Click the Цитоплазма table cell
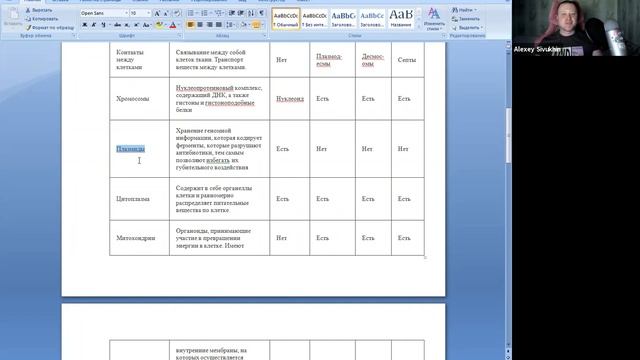The width and height of the screenshot is (640, 360). [139, 199]
